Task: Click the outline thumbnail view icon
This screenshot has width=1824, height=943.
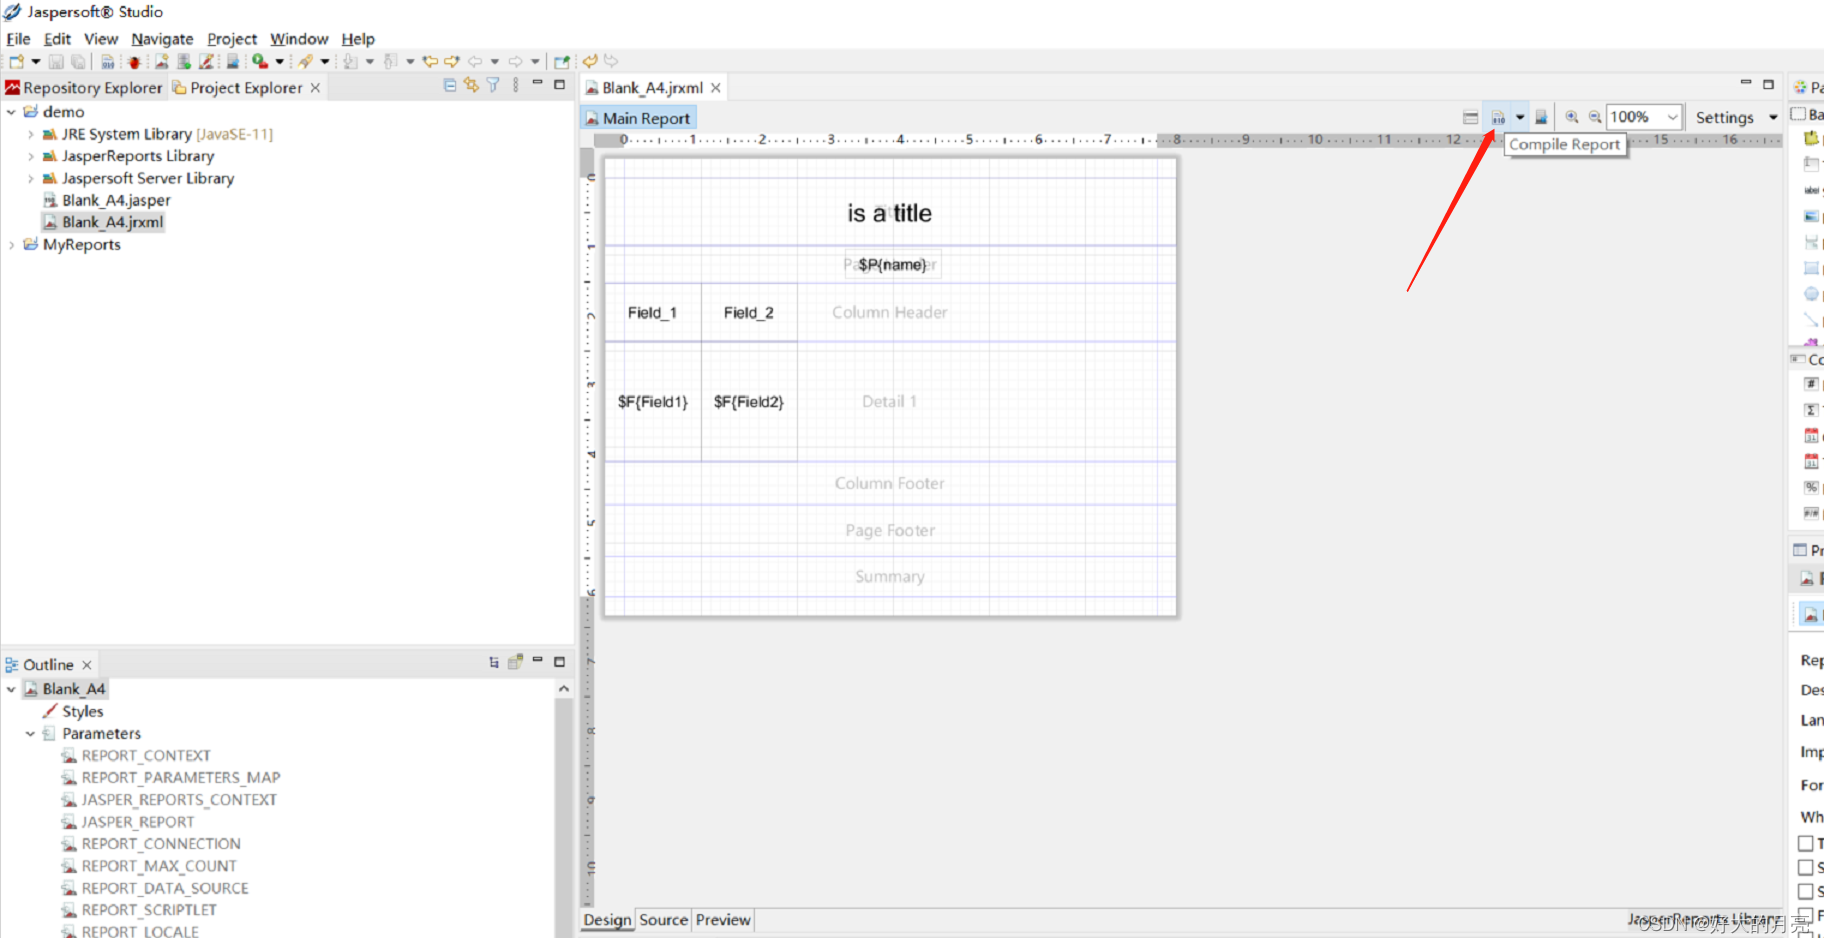Action: [x=515, y=662]
